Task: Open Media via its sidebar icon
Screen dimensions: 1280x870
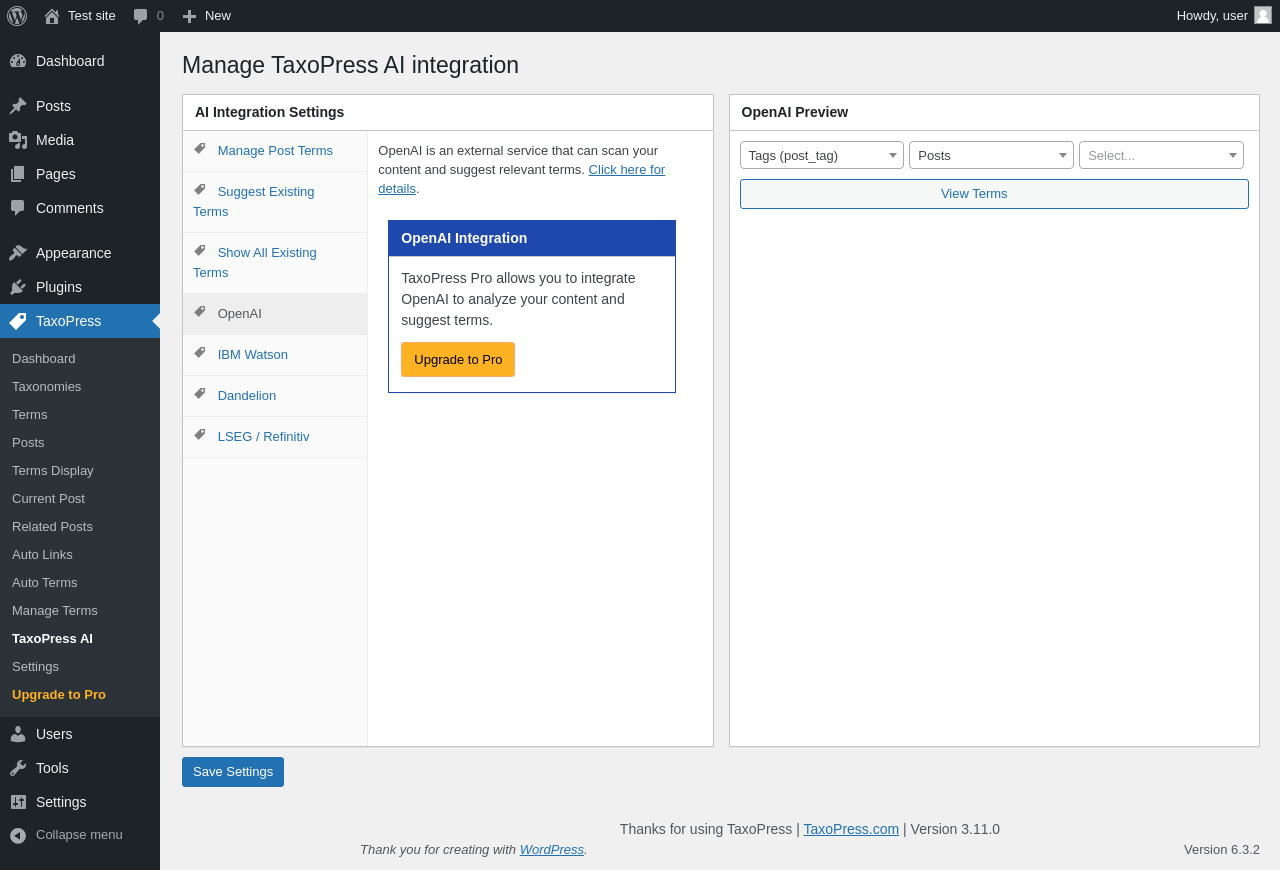Action: 18,140
